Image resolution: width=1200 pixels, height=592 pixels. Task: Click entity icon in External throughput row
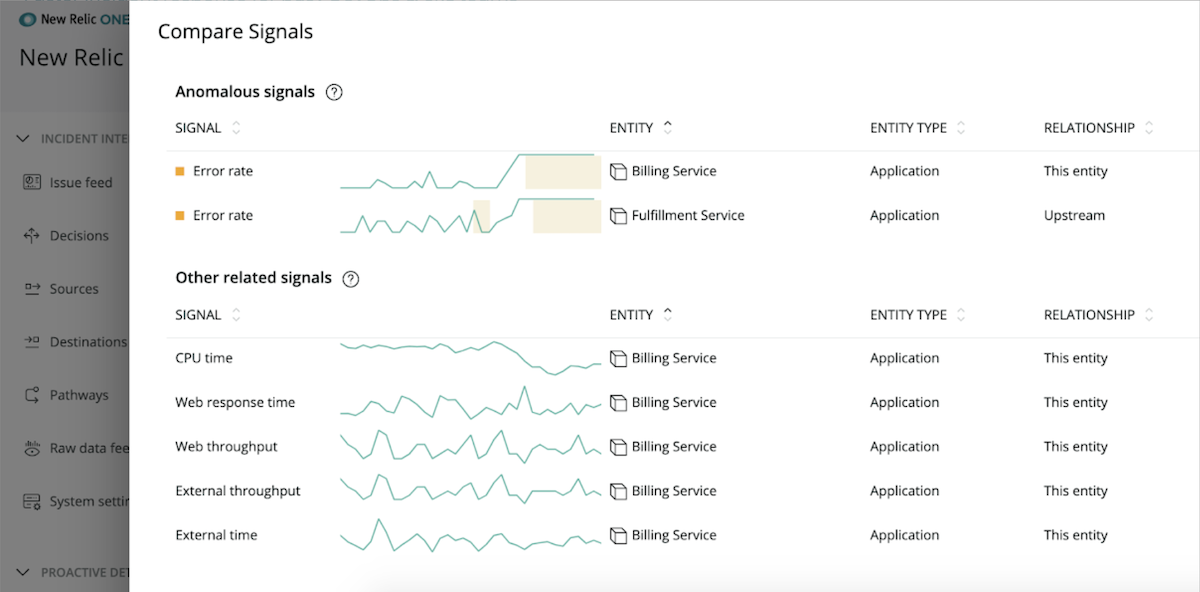pyautogui.click(x=618, y=491)
